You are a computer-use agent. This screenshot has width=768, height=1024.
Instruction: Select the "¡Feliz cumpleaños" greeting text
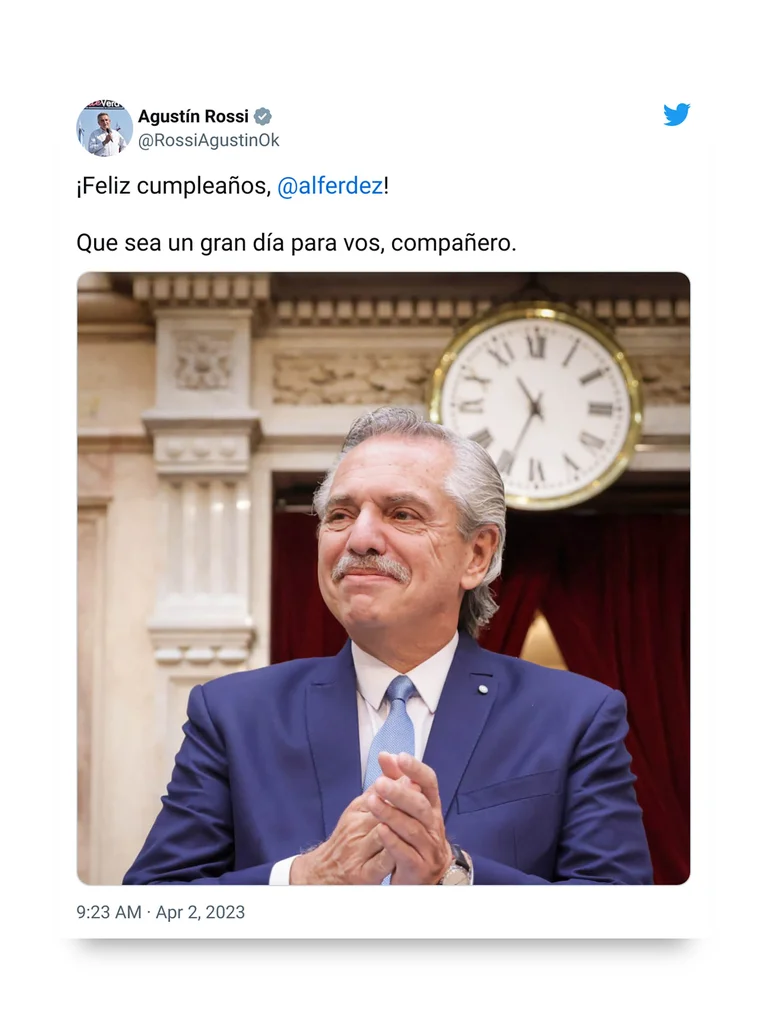[171, 186]
